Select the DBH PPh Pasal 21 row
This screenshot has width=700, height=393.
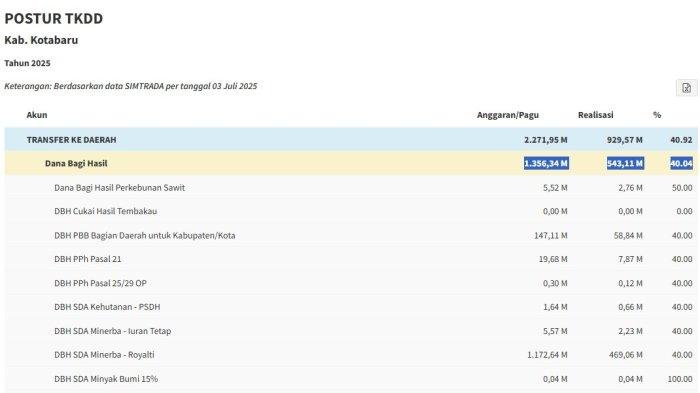351,259
